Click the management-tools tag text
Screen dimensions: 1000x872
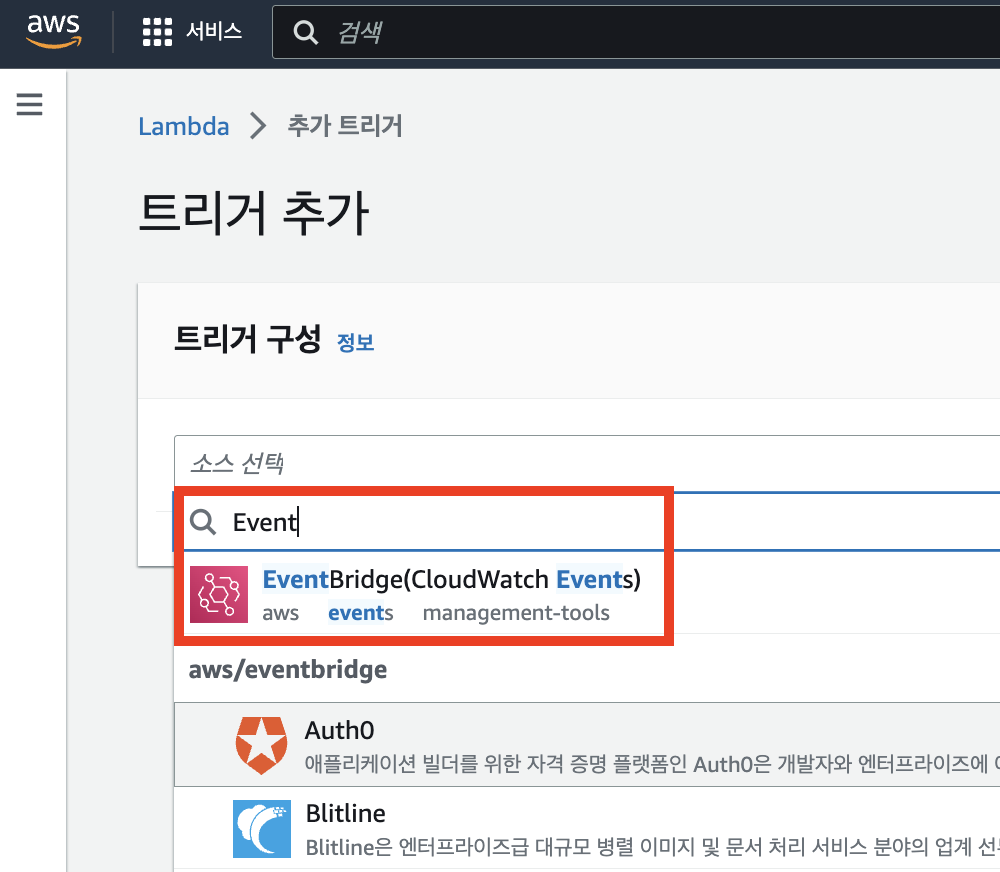[516, 613]
